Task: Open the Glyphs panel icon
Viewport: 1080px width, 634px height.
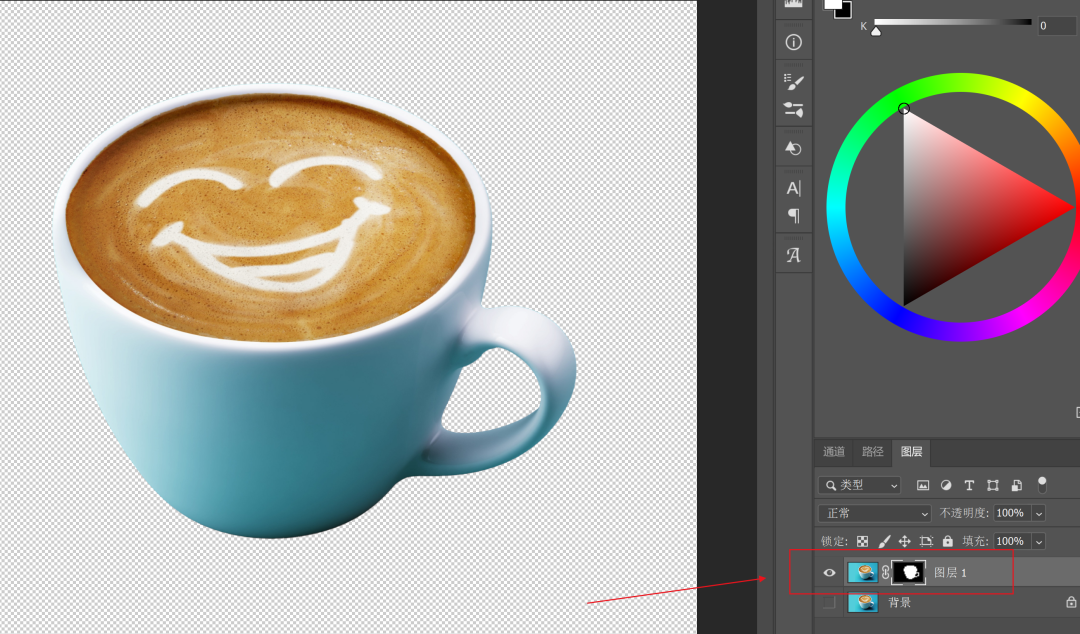Action: tap(794, 255)
